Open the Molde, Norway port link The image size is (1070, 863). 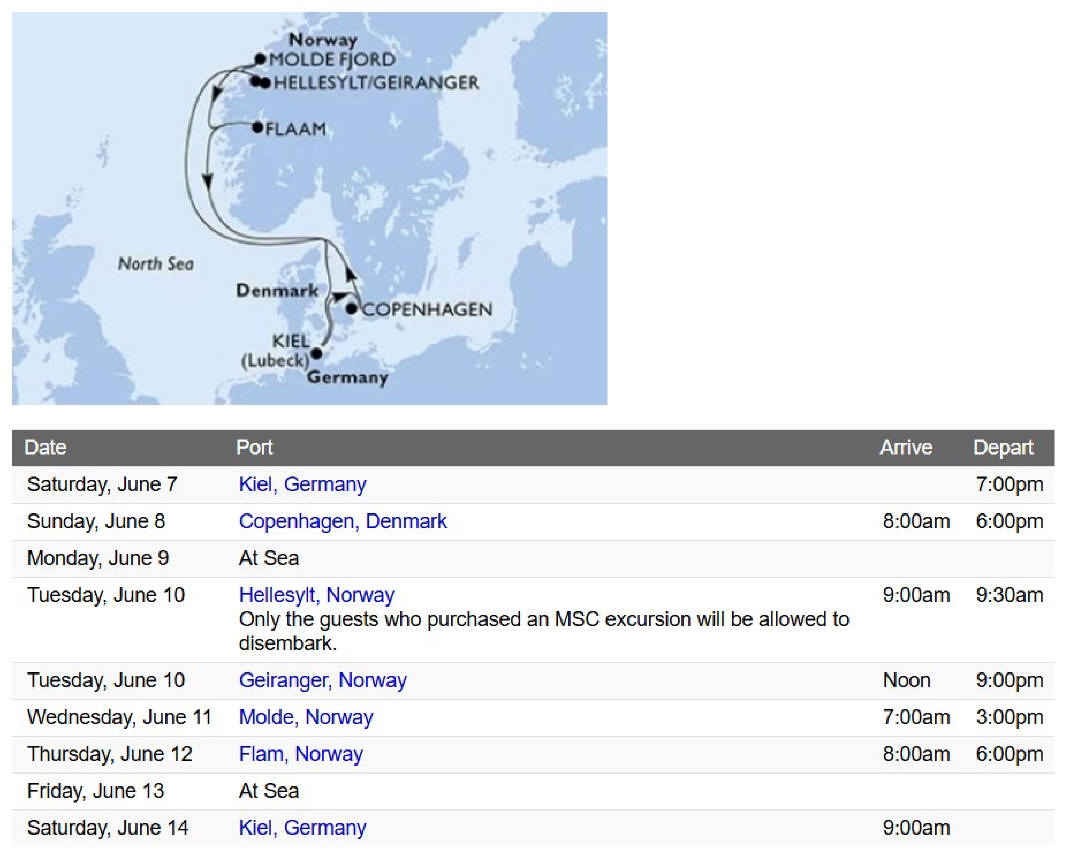point(305,717)
